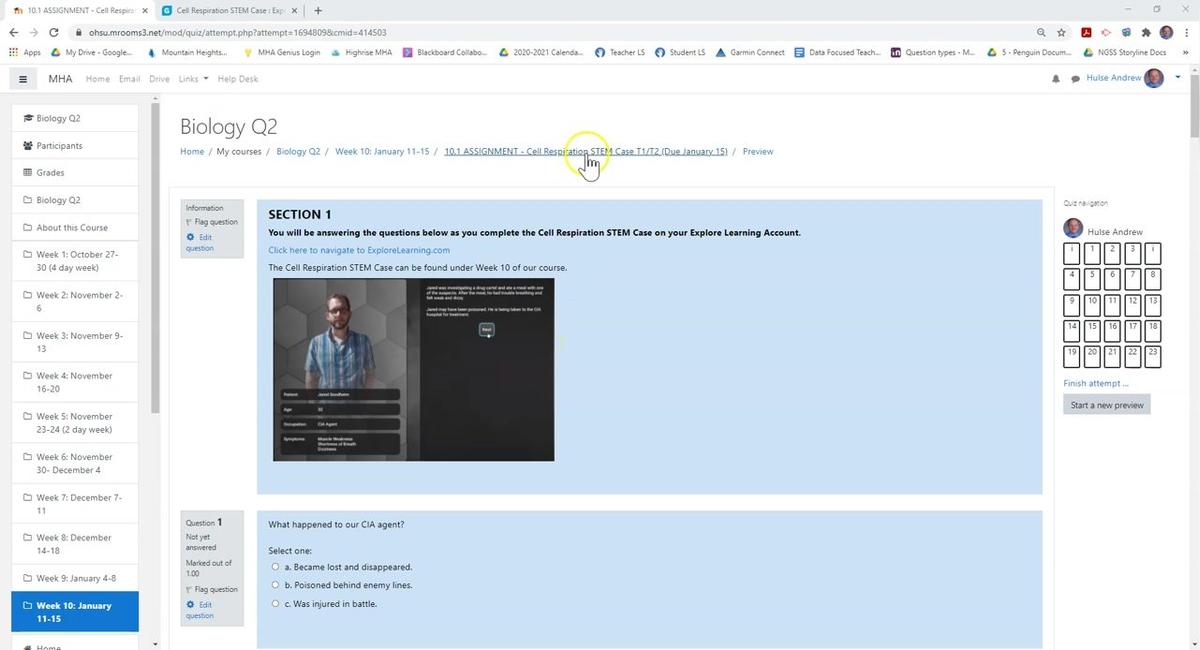Select answer c. Was injured in battle
Screen dimensions: 1200x650
(277, 604)
